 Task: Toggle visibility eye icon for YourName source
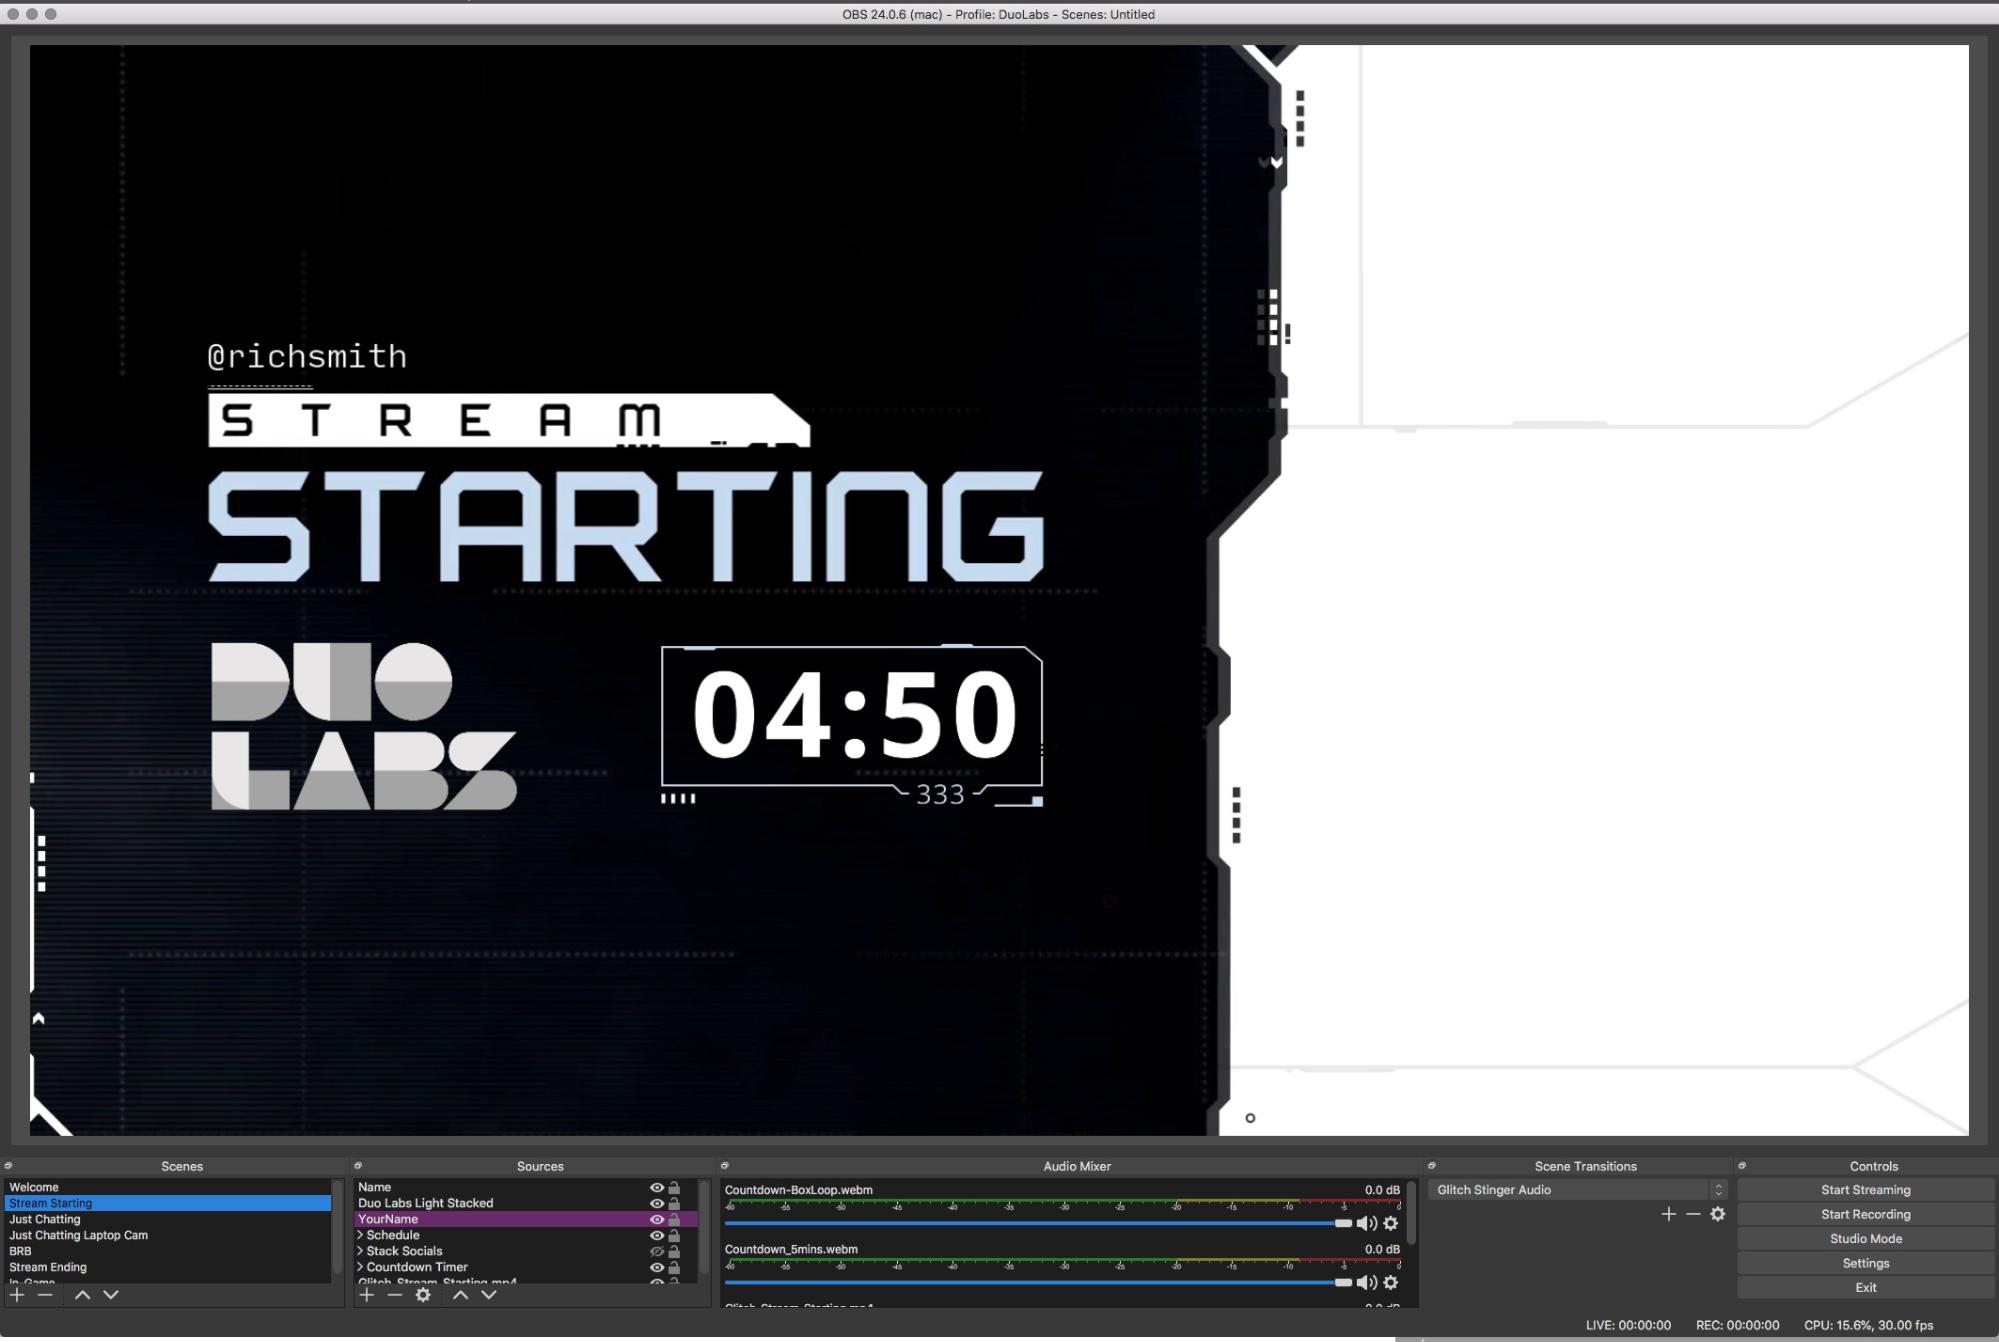[x=656, y=1219]
